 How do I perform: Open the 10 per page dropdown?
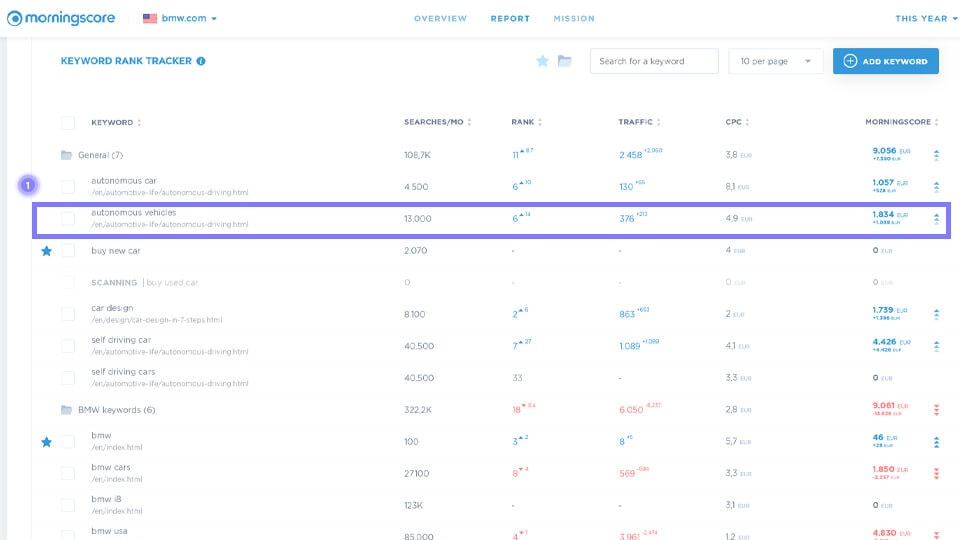tap(776, 61)
